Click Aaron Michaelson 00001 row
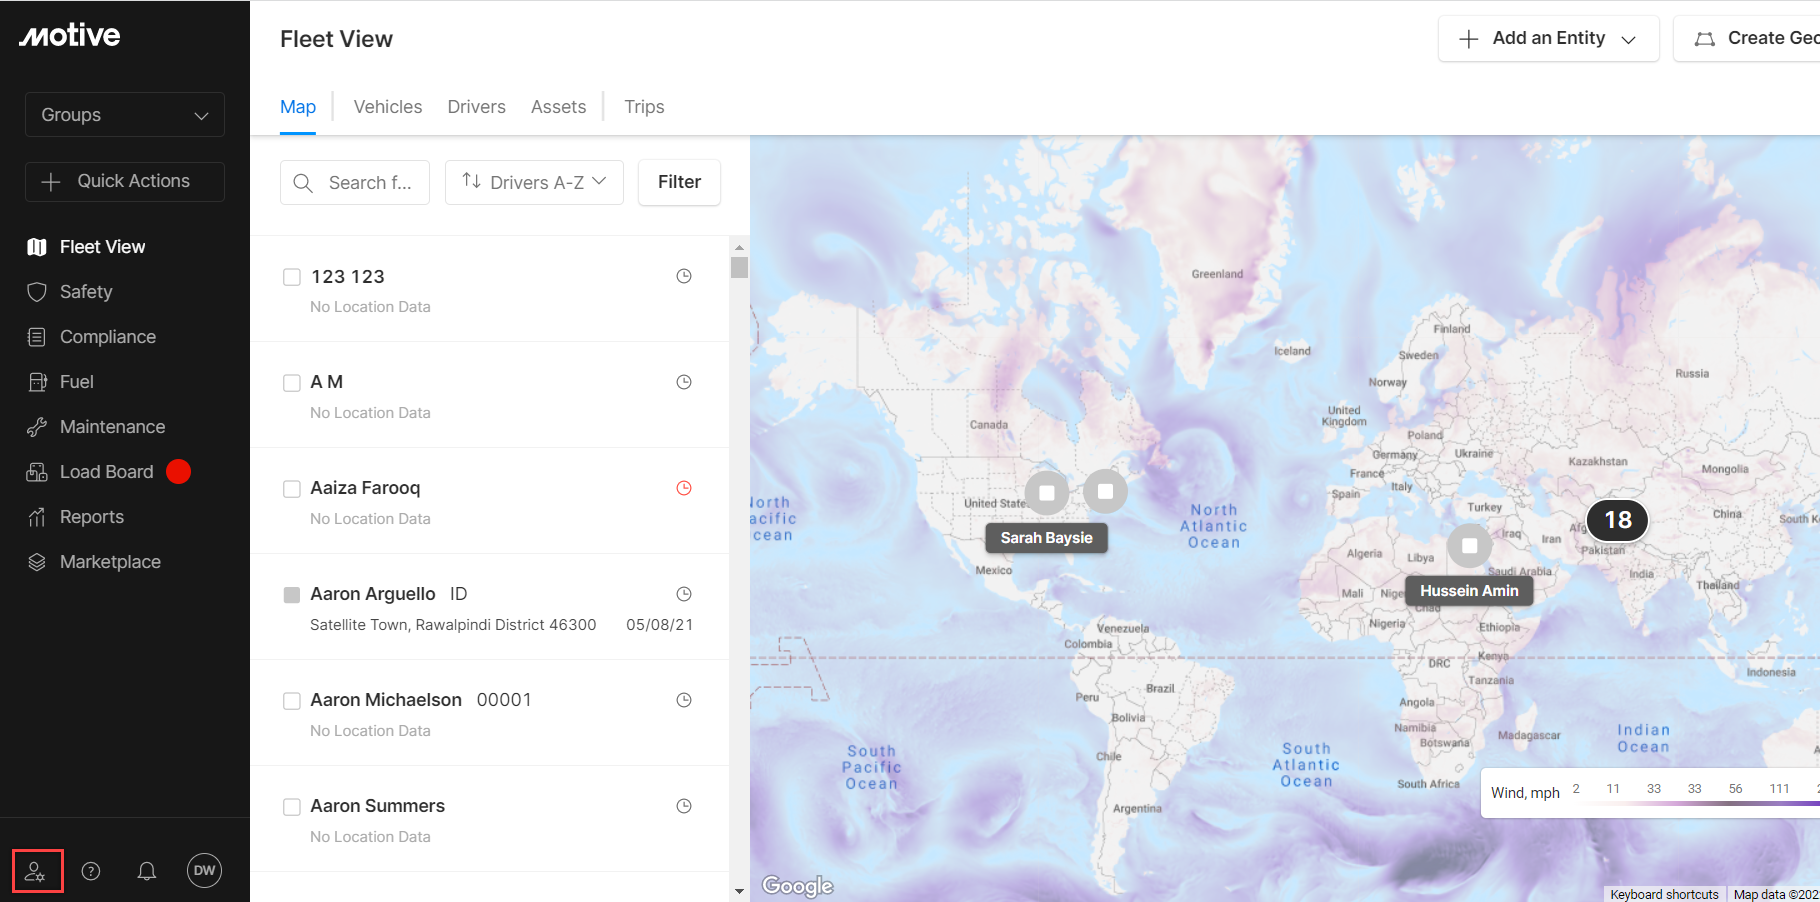 [x=490, y=713]
